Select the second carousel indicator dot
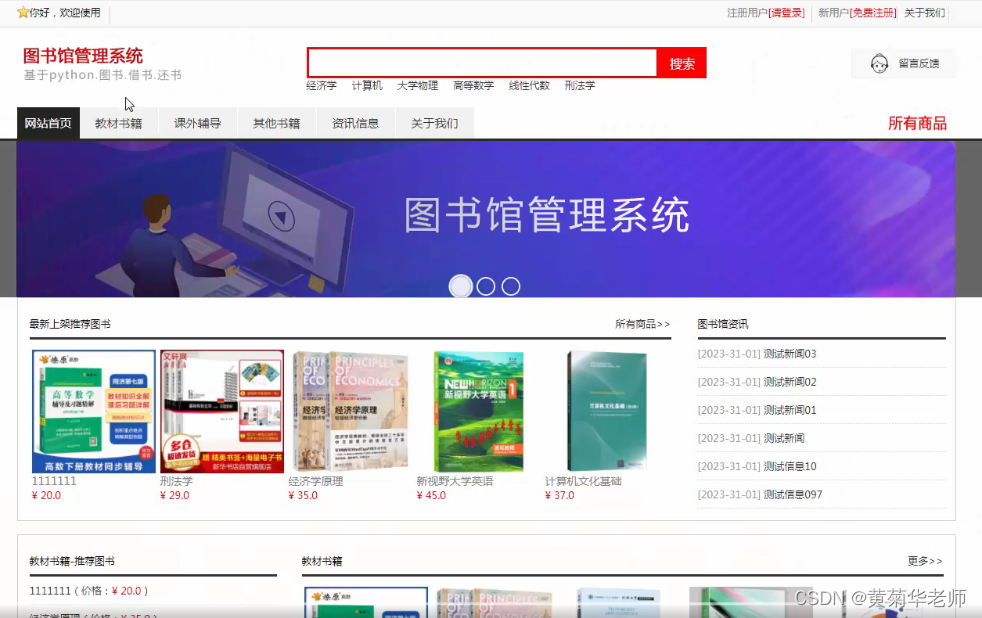 coord(486,285)
